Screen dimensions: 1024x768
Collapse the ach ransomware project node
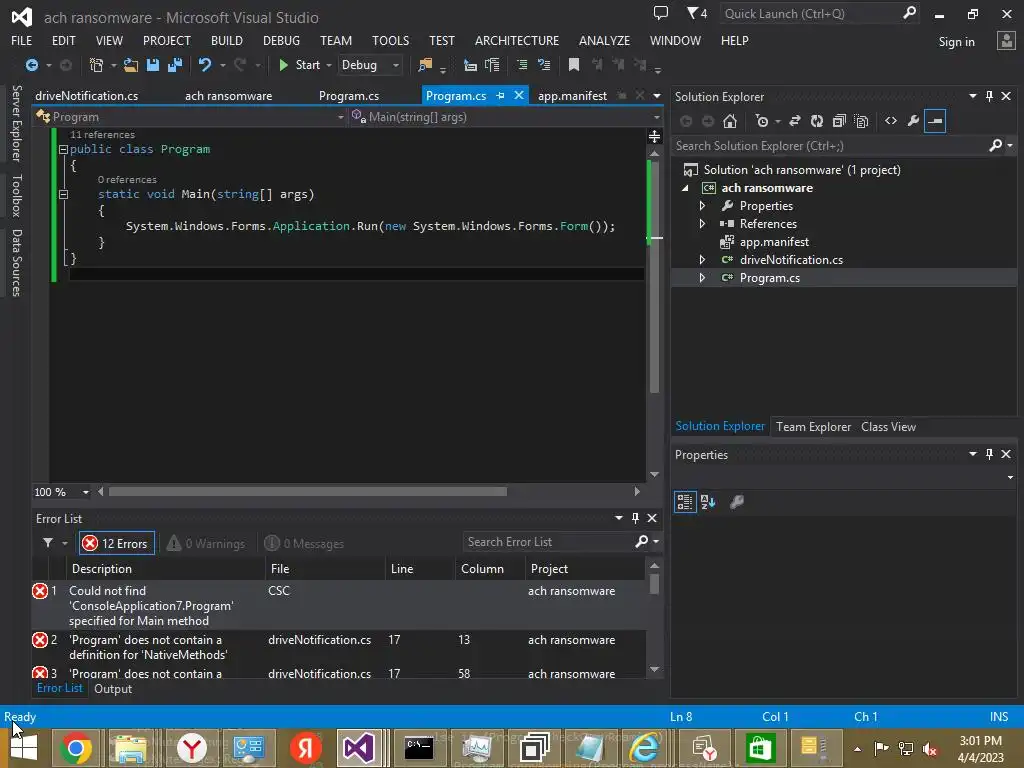tap(685, 188)
